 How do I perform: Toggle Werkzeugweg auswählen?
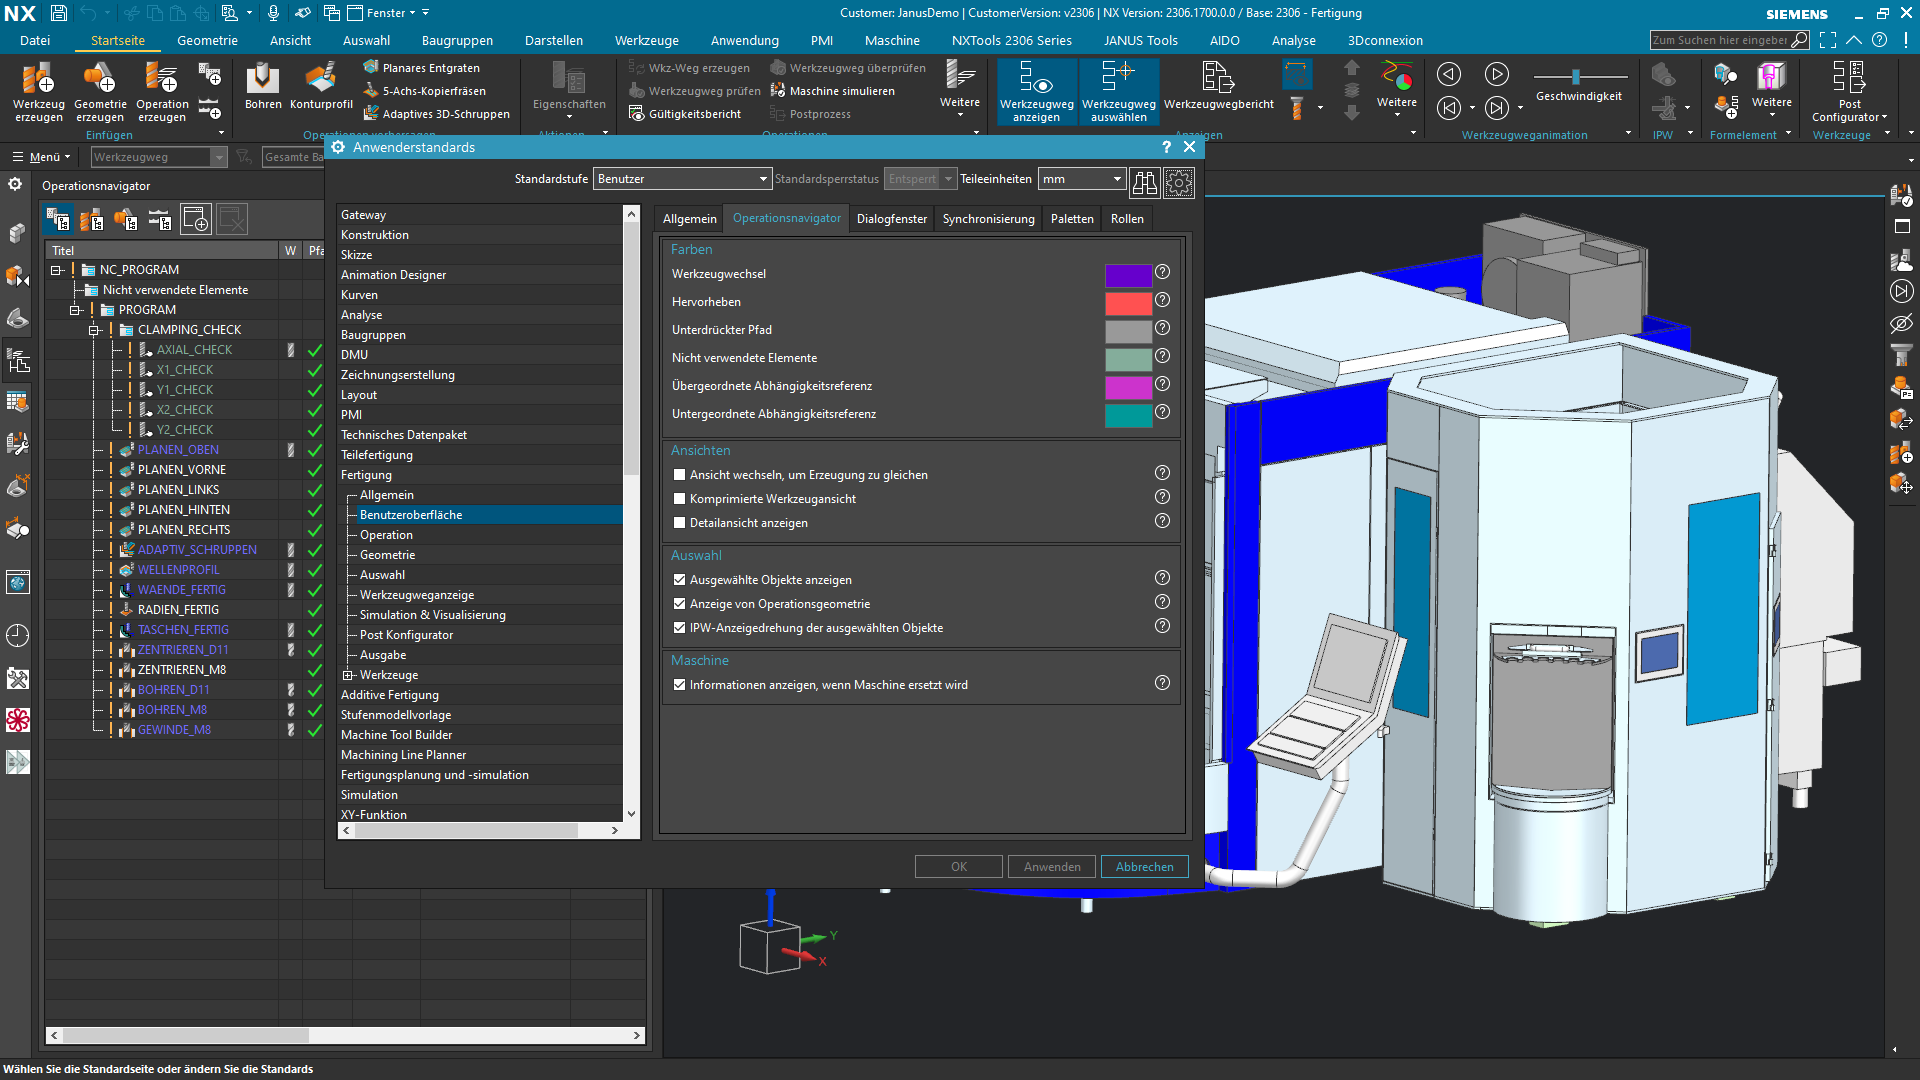(1118, 91)
